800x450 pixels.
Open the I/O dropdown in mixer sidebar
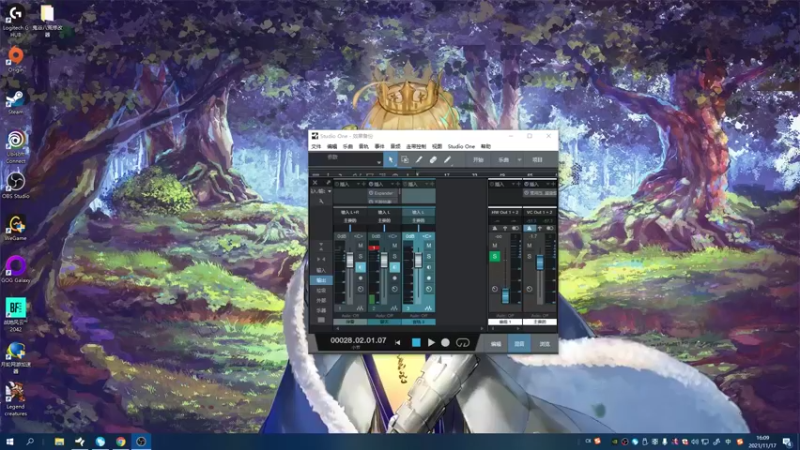[321, 191]
